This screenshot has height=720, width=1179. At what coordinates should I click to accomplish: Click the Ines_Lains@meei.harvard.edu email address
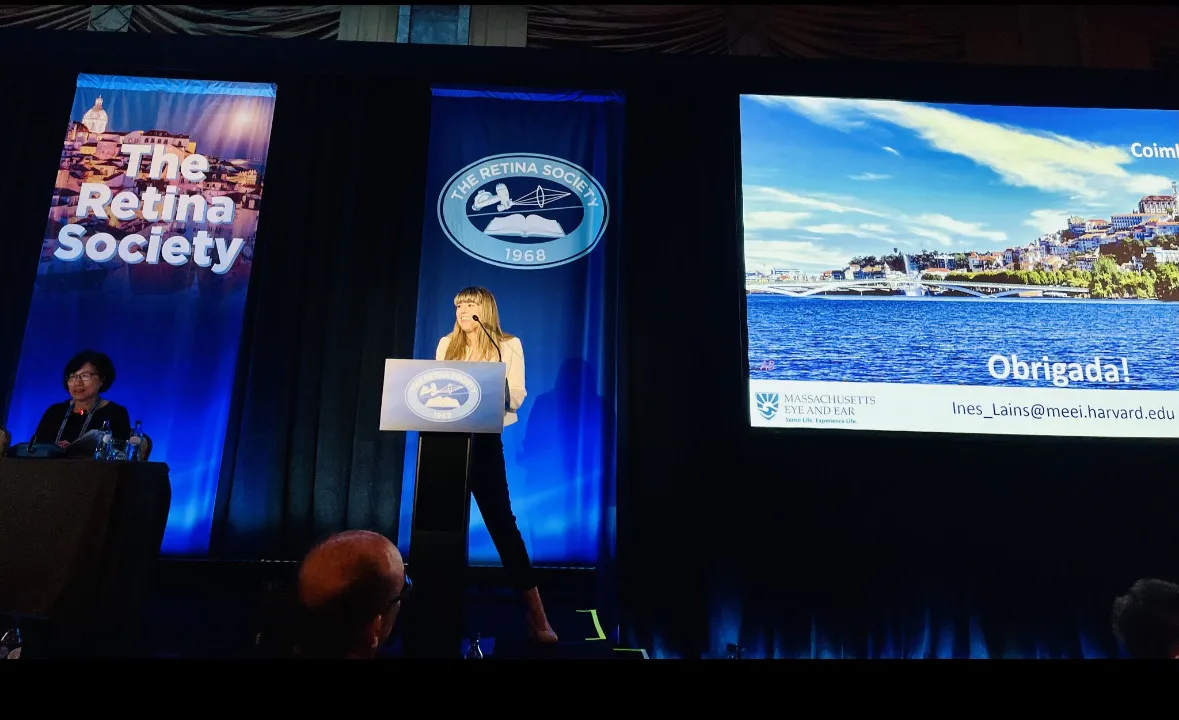(x=1063, y=411)
